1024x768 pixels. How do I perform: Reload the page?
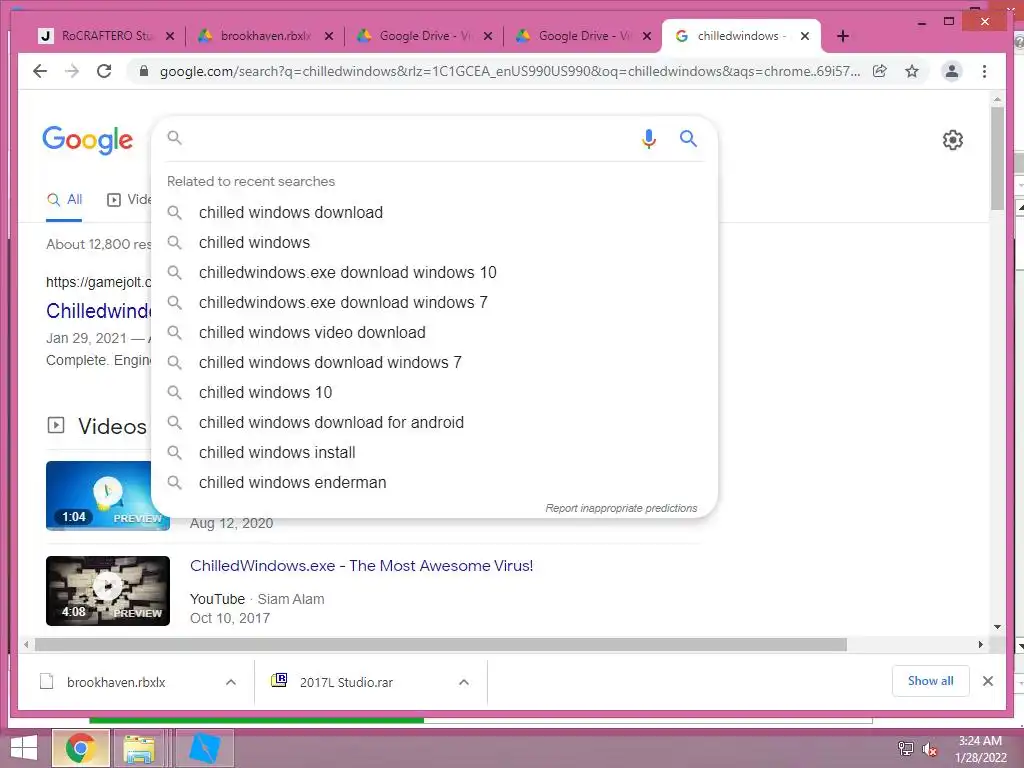pos(104,71)
